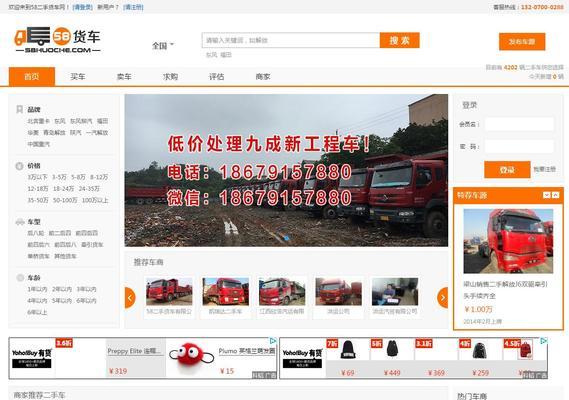Focus the keyword search input field

click(x=291, y=40)
